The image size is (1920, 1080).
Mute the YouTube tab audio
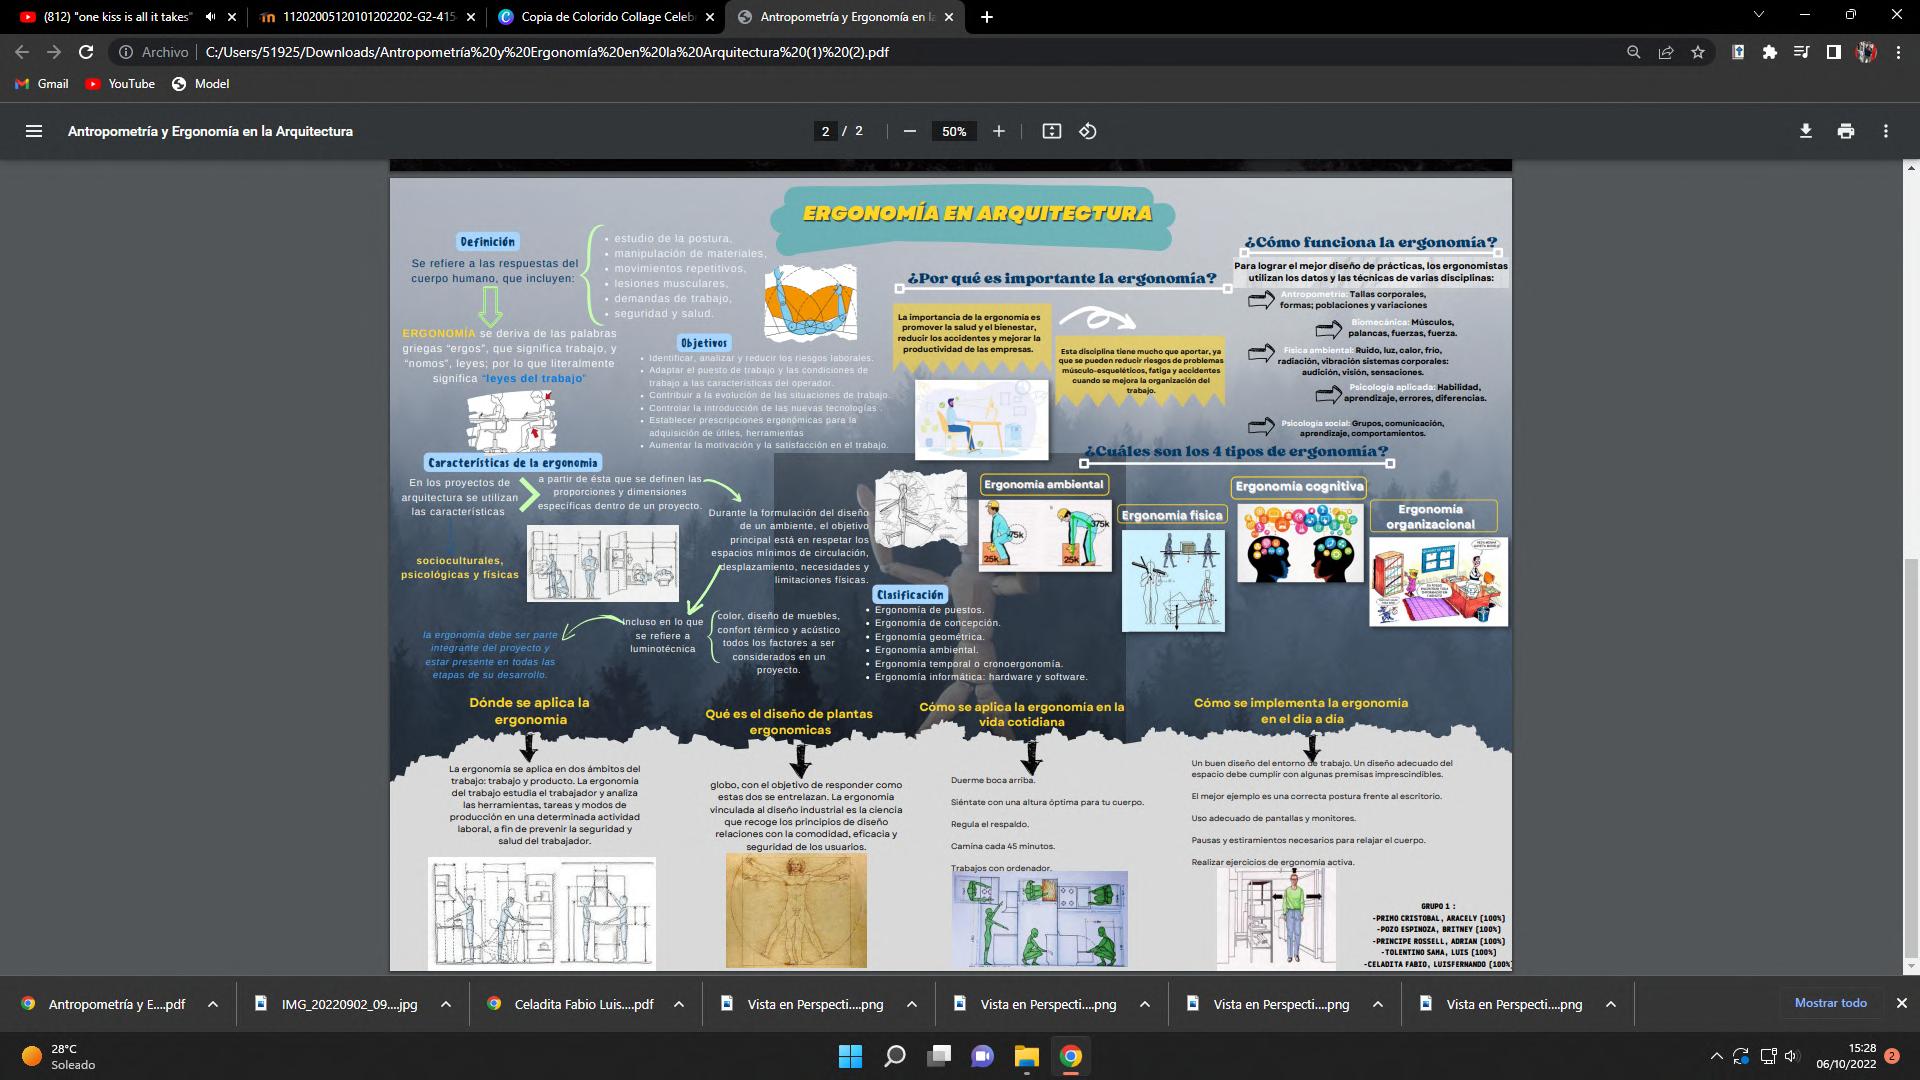[210, 17]
